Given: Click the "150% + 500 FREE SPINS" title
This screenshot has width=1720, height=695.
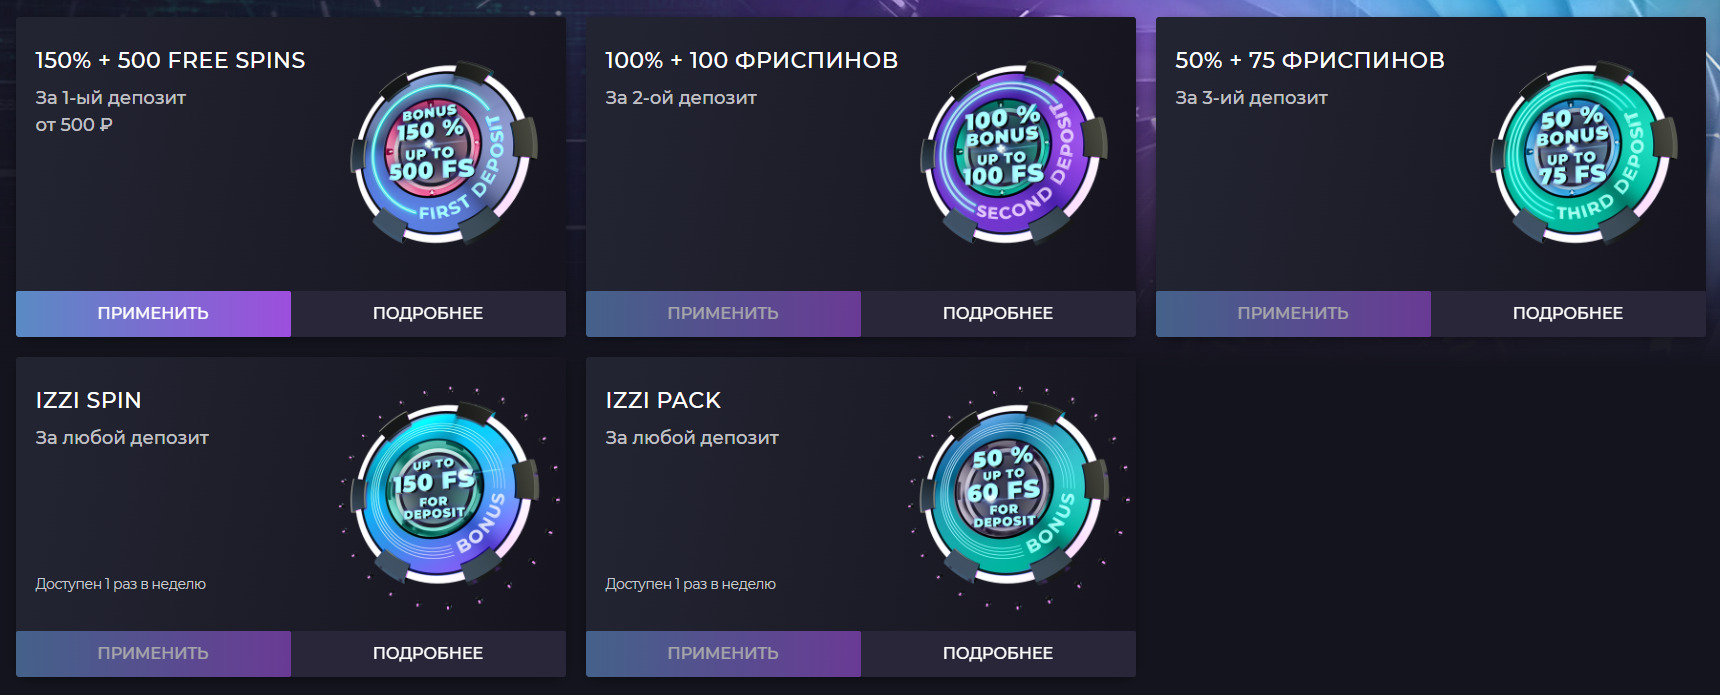Looking at the screenshot, I should (170, 60).
